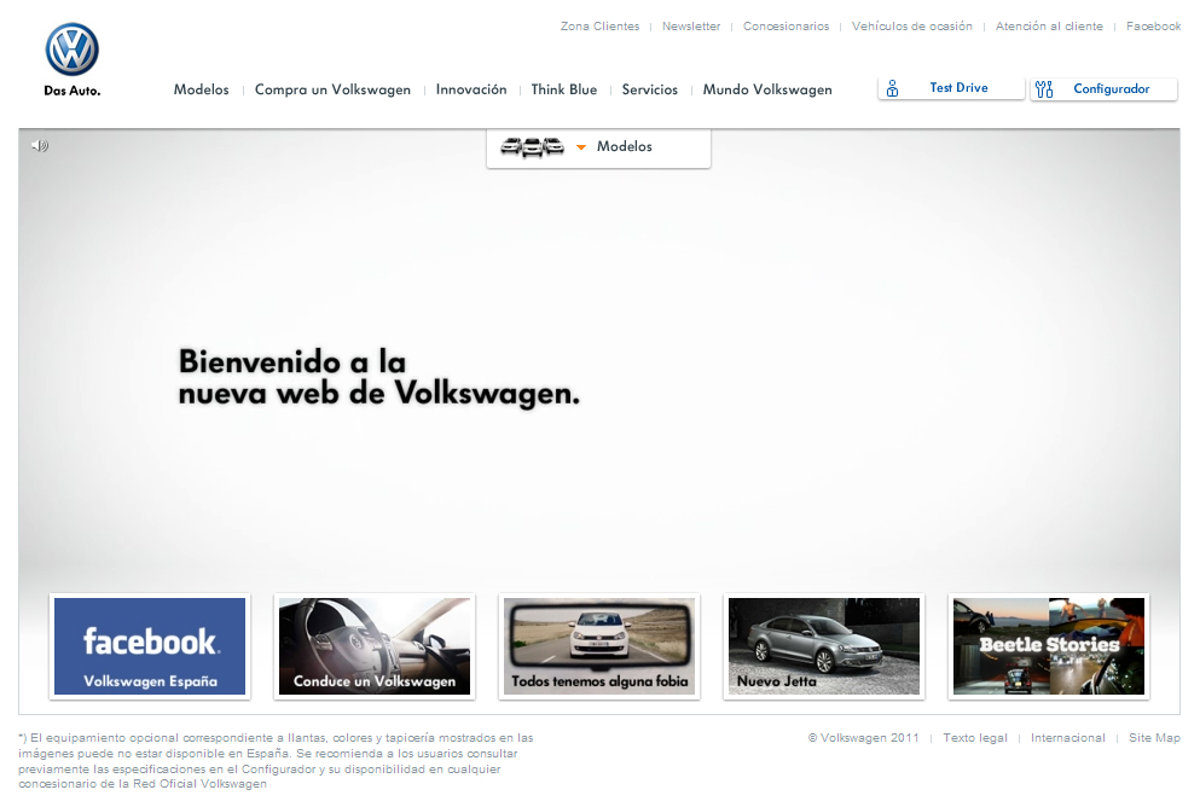Go to the Think Blue section
This screenshot has width=1200, height=807.
[x=564, y=90]
